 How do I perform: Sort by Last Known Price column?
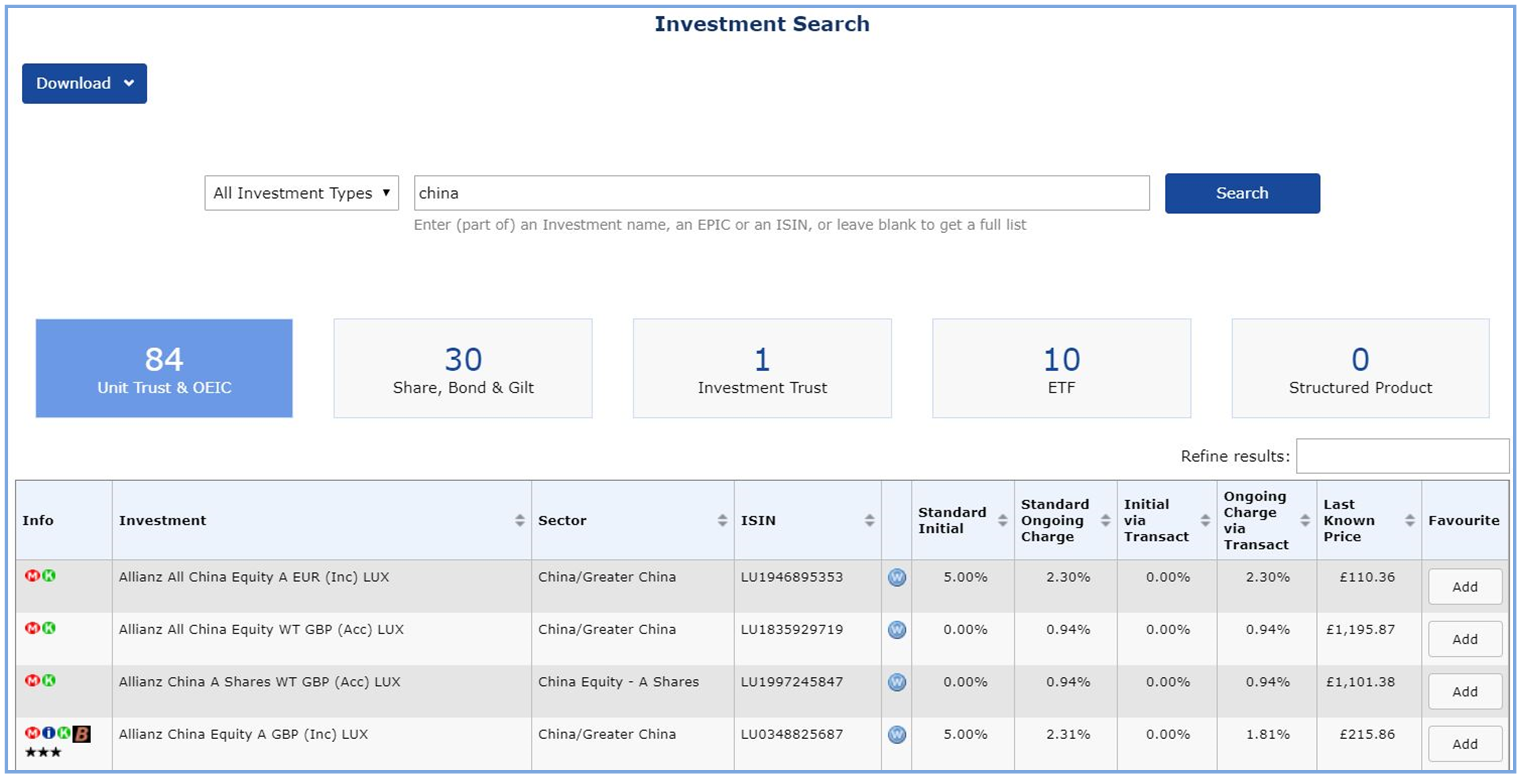(x=1410, y=520)
